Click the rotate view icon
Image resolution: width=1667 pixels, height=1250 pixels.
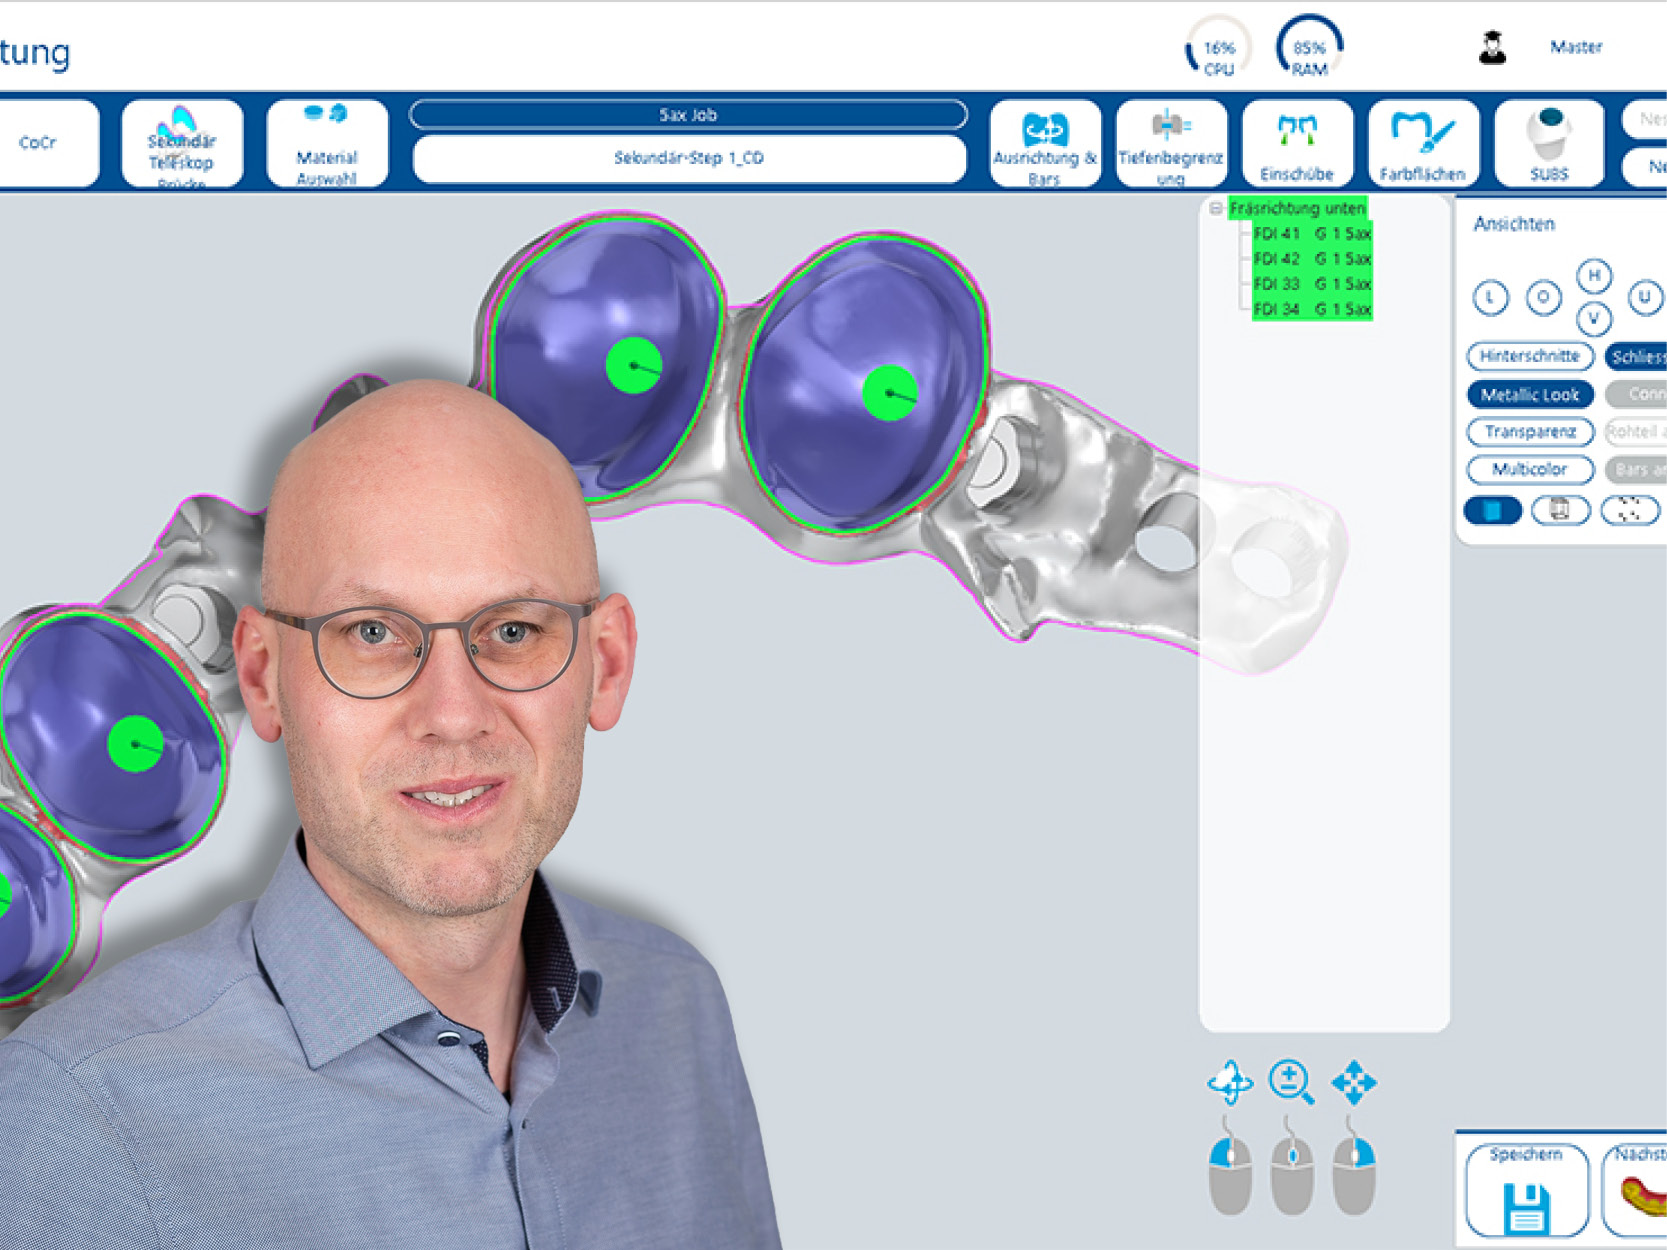1230,1082
